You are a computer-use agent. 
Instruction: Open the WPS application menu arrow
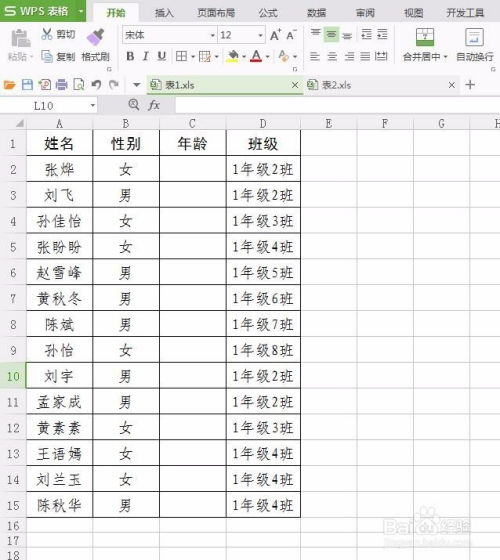click(x=81, y=11)
